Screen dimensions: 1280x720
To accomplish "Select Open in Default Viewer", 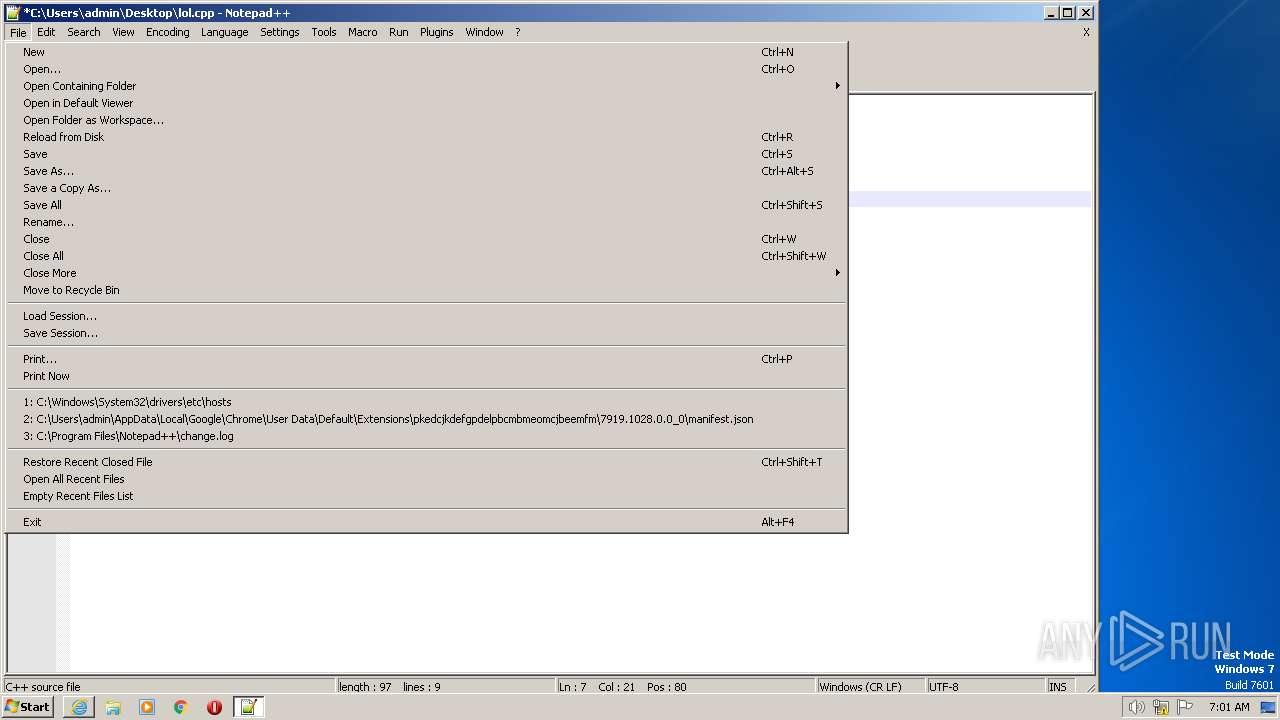I will point(427,103).
